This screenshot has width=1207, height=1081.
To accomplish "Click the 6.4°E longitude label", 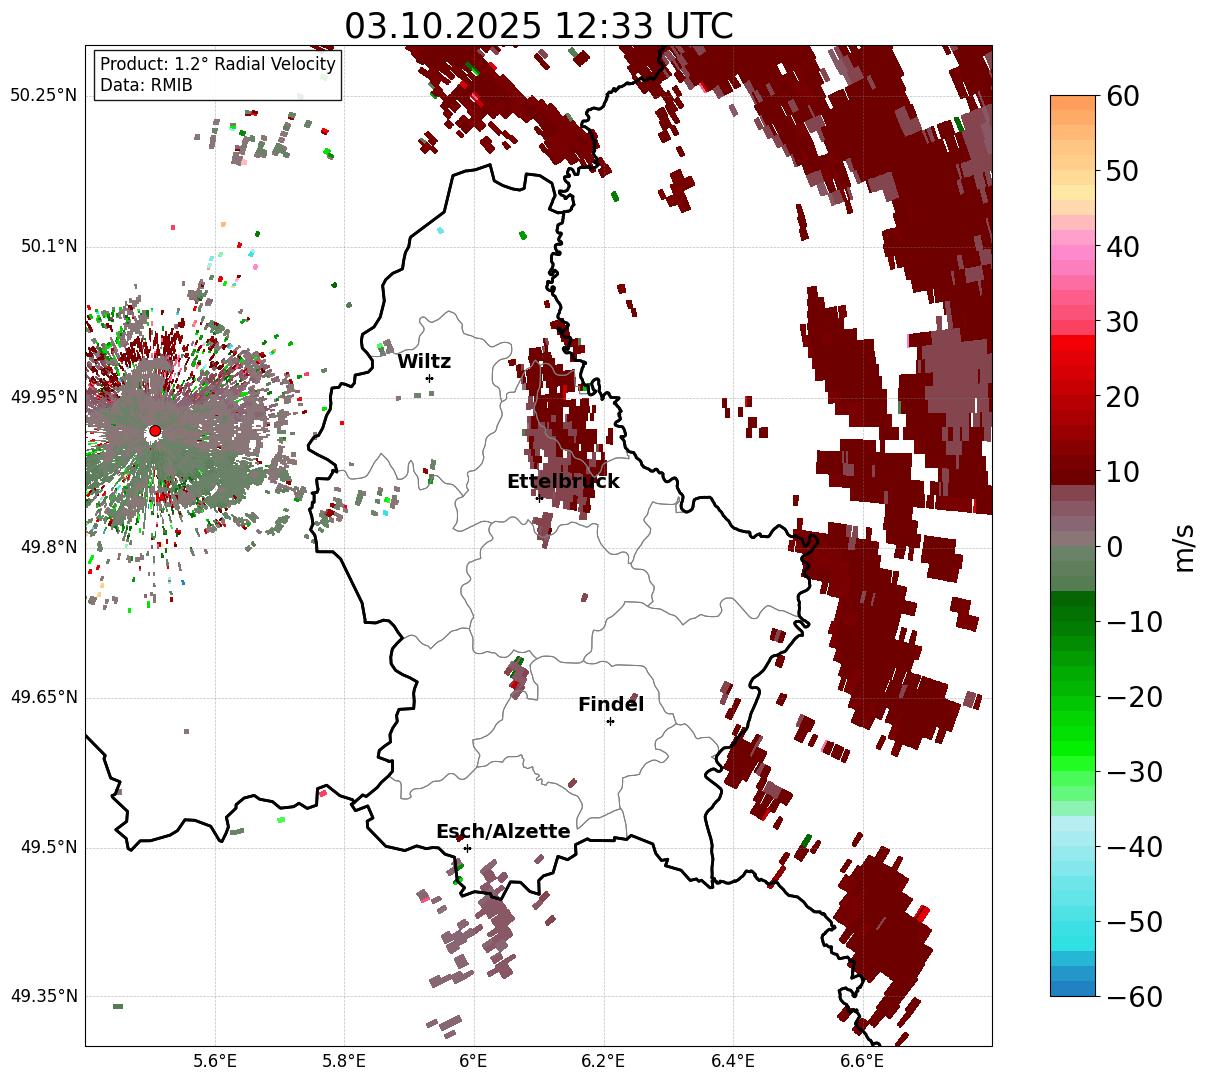I will [733, 1061].
